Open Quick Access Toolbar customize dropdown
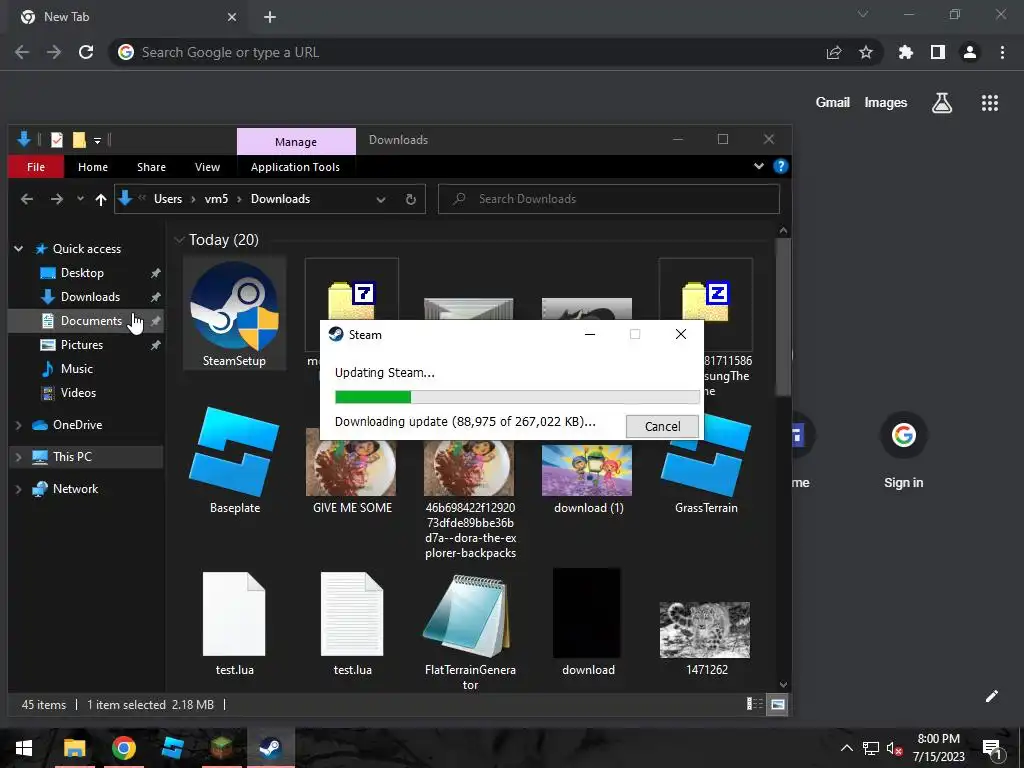Image resolution: width=1024 pixels, height=768 pixels. coord(97,140)
